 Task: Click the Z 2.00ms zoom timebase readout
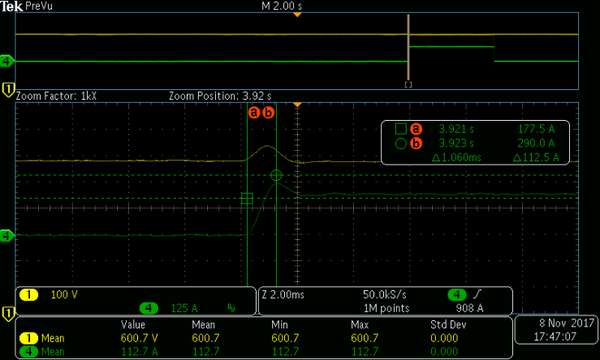click(283, 295)
